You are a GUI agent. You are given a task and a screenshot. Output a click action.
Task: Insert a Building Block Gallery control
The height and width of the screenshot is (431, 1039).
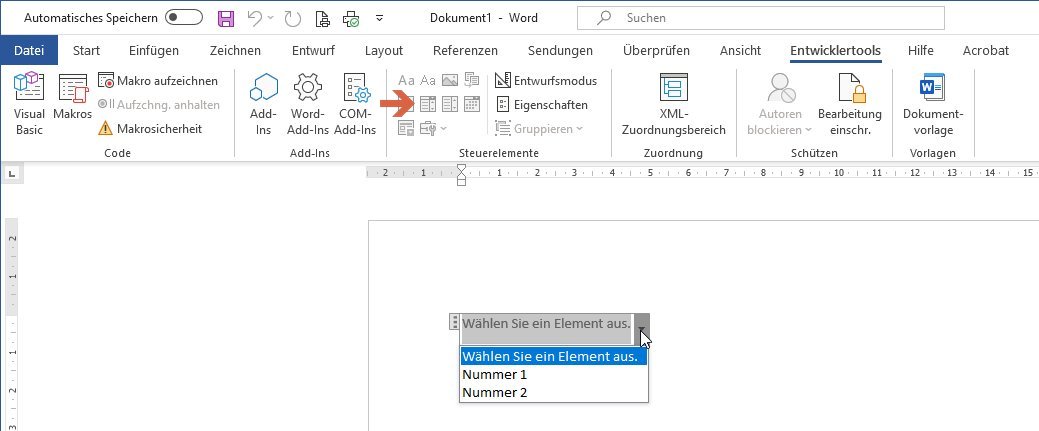point(472,81)
